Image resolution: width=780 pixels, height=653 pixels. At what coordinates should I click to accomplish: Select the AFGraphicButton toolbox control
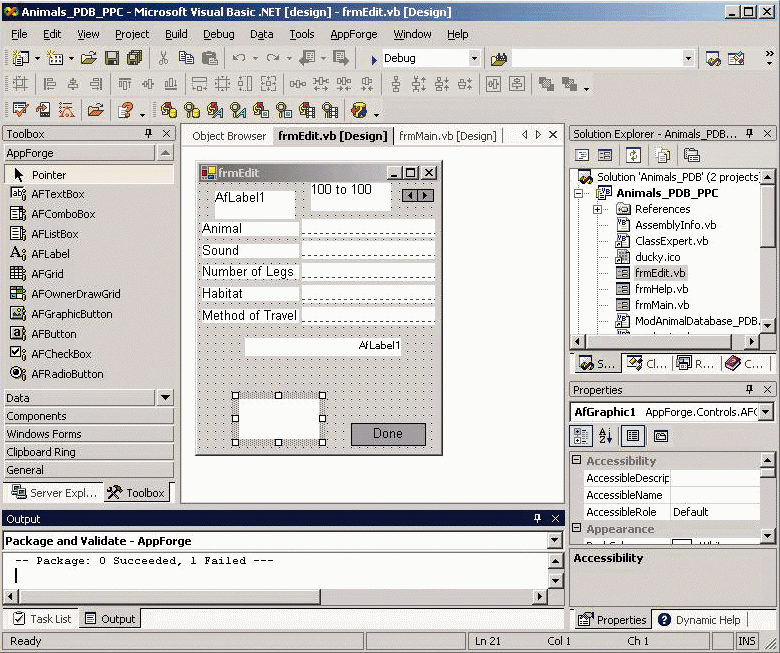(71, 314)
